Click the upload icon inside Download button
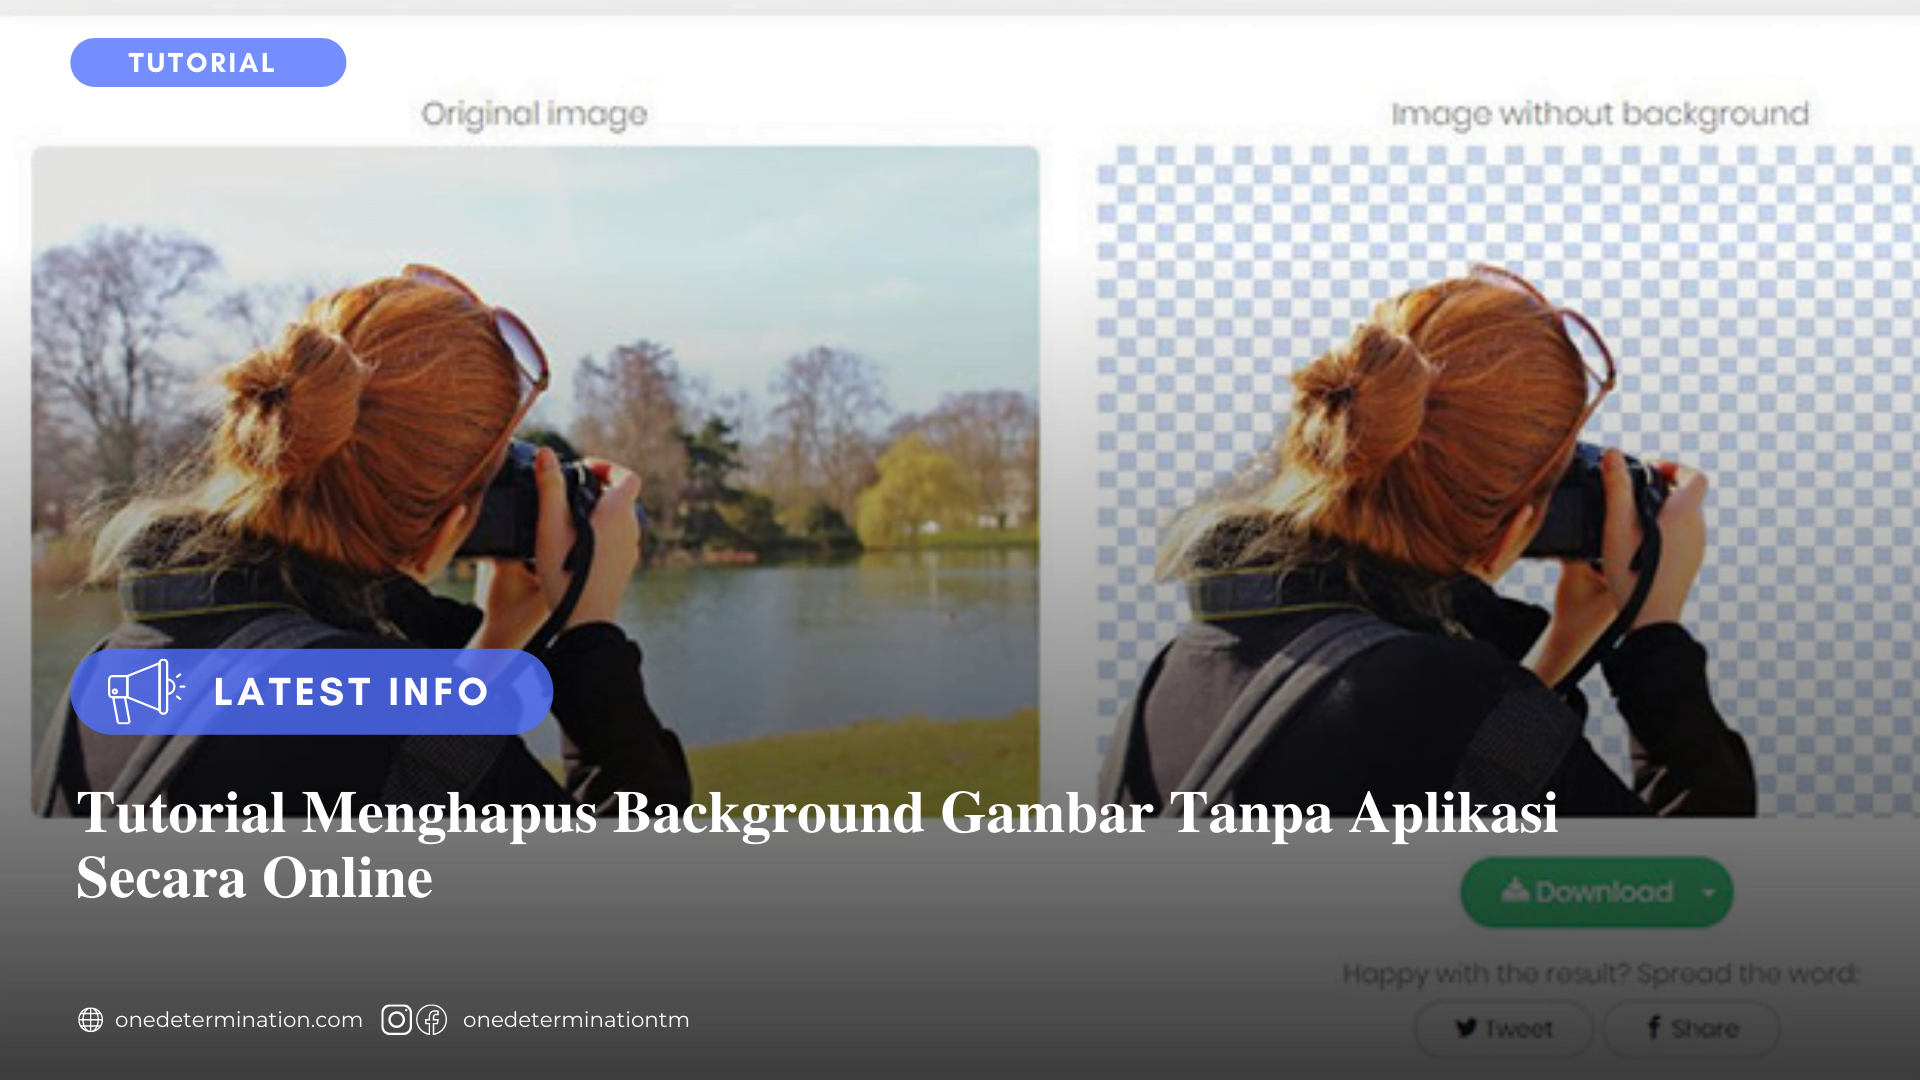Viewport: 1920px width, 1080px height. (1515, 890)
